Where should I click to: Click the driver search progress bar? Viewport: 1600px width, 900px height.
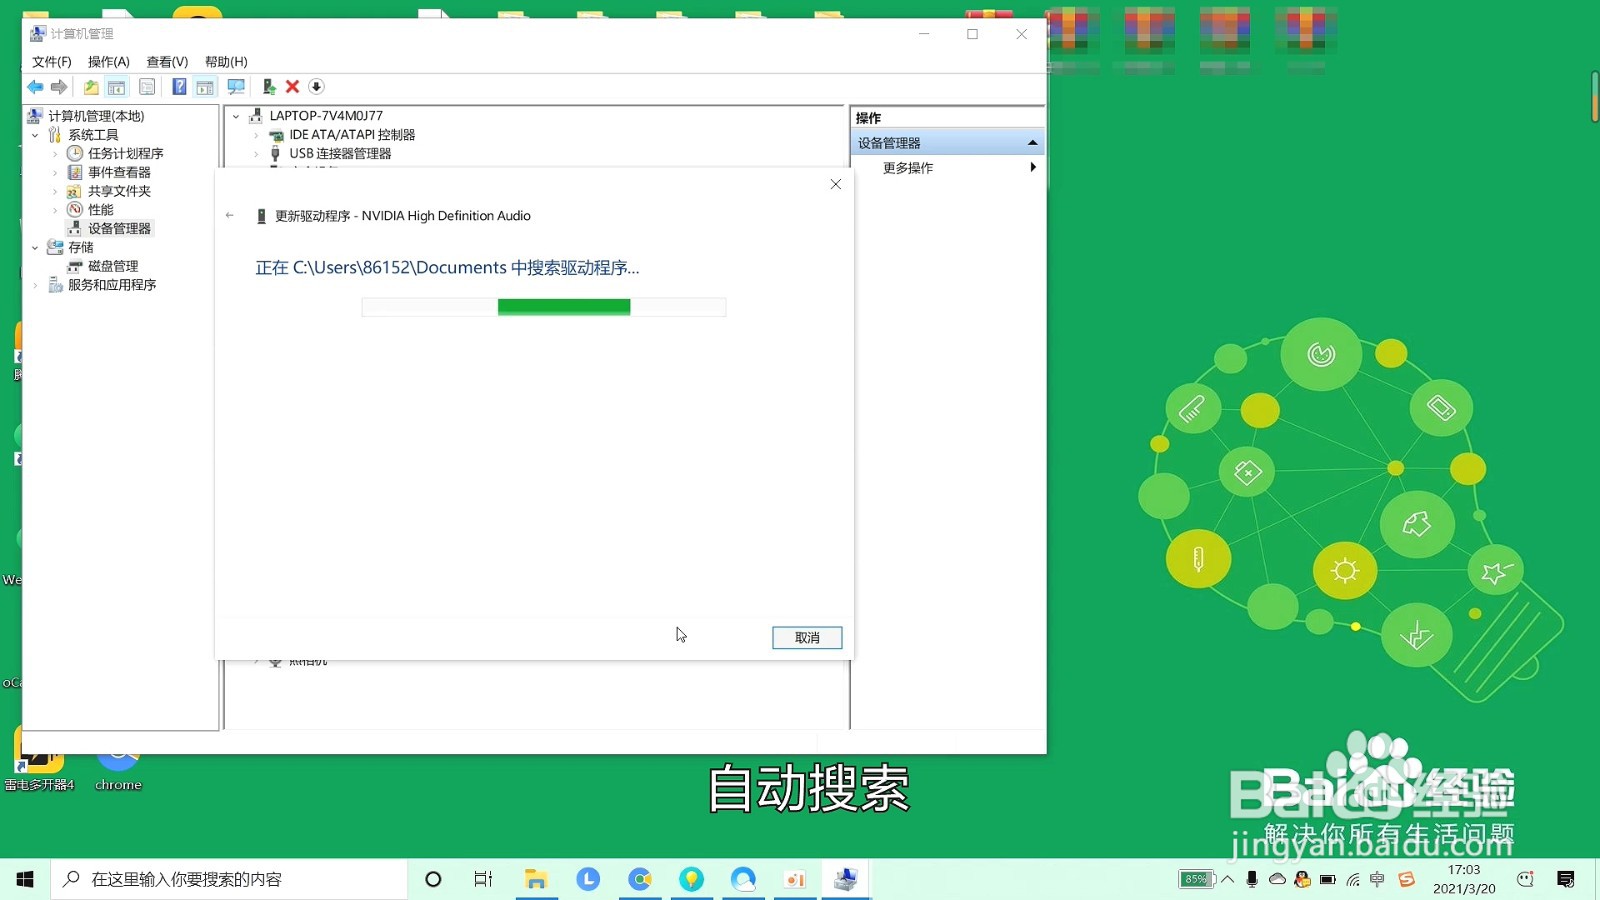(x=544, y=307)
